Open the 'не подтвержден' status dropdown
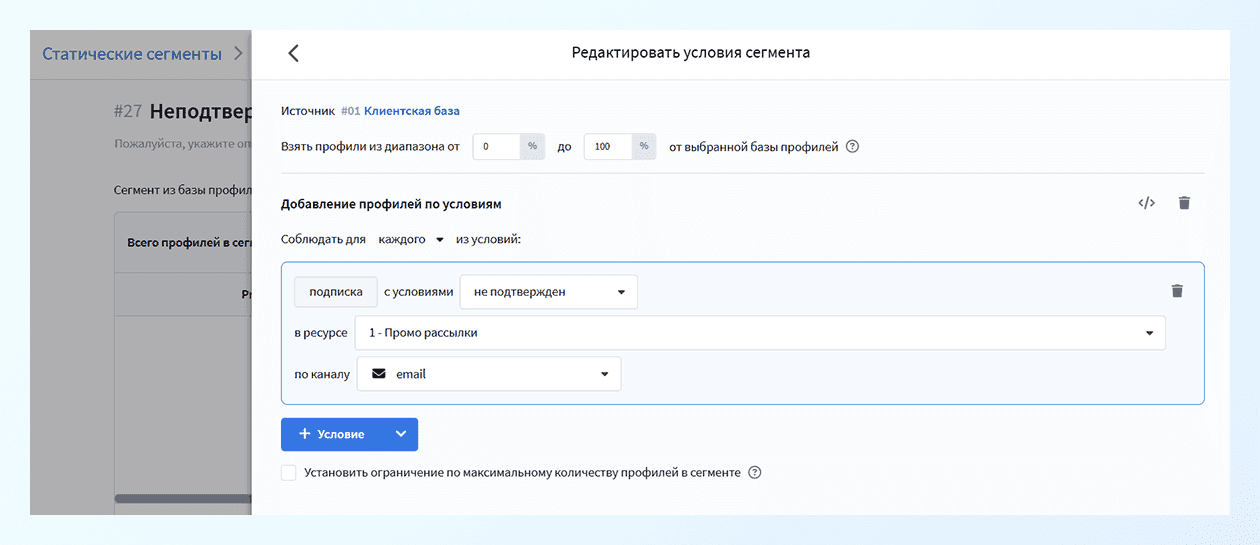1260x545 pixels. tap(548, 292)
